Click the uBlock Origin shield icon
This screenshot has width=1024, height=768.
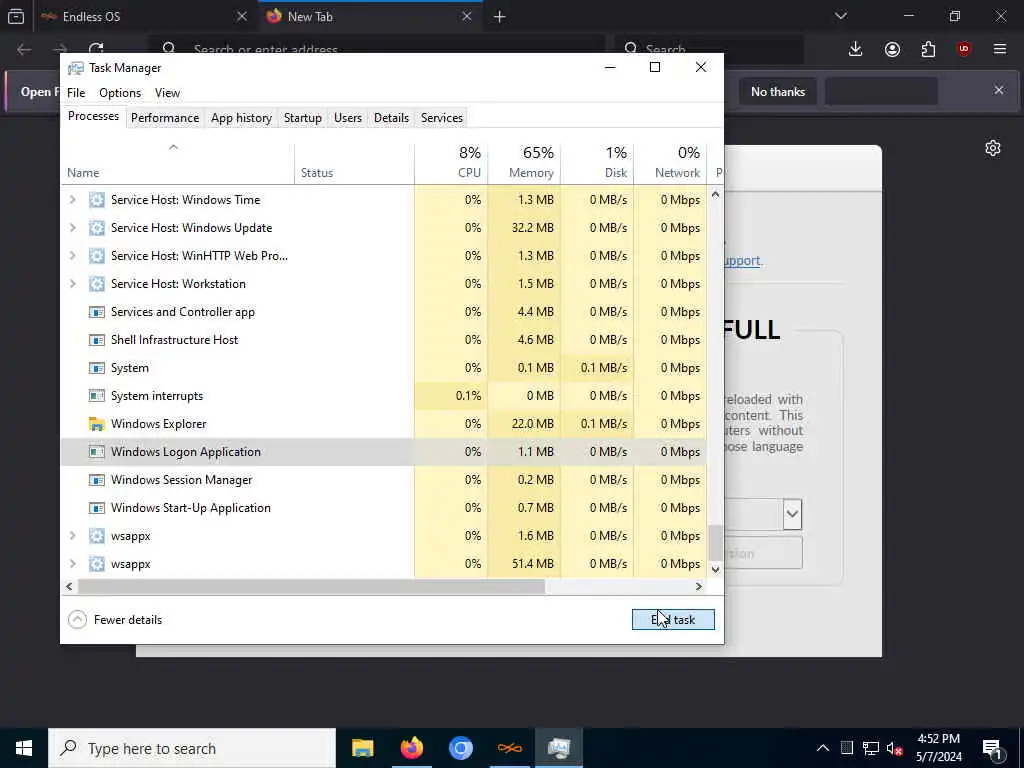tap(964, 49)
